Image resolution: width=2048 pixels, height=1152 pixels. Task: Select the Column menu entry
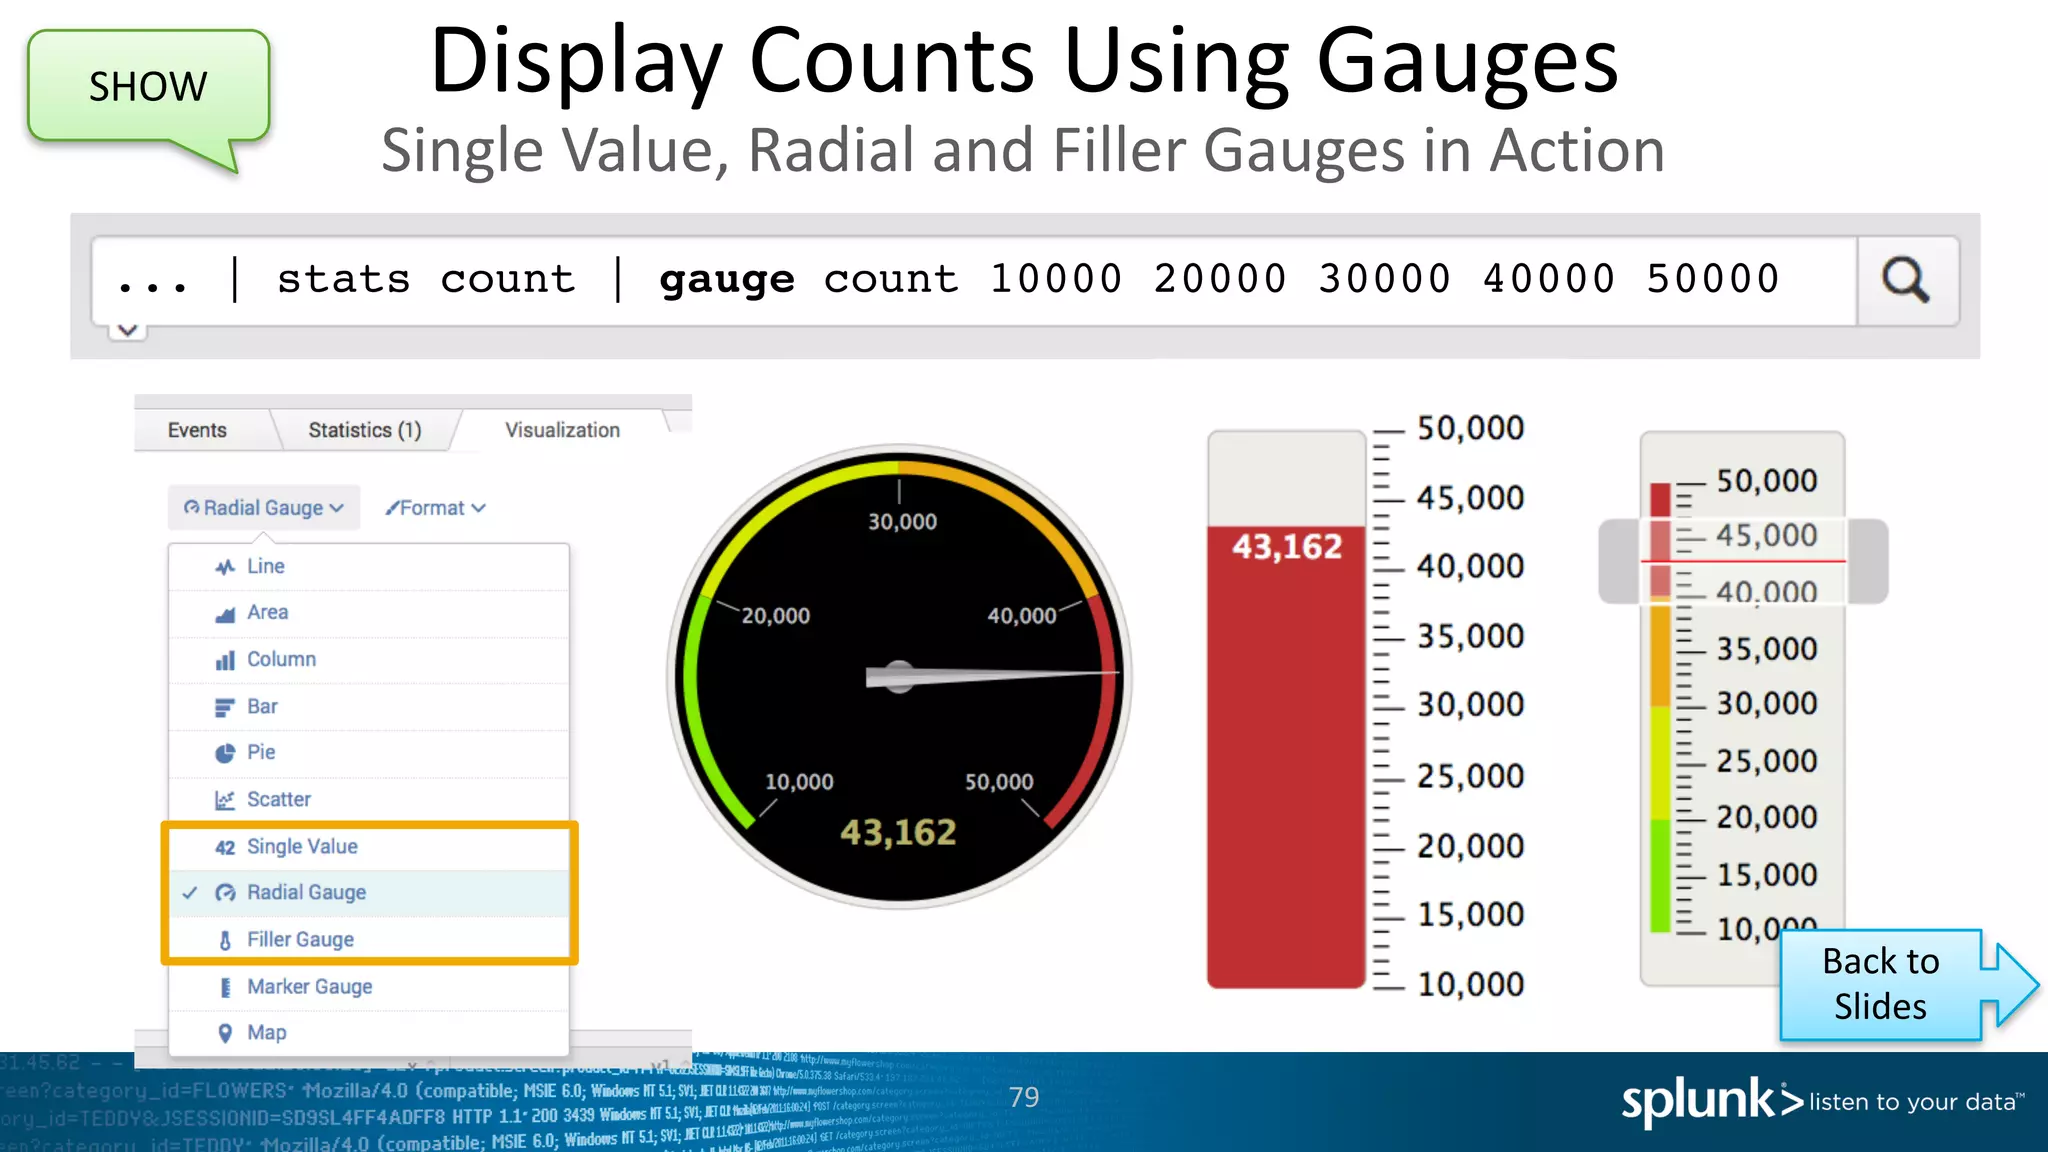tap(369, 660)
